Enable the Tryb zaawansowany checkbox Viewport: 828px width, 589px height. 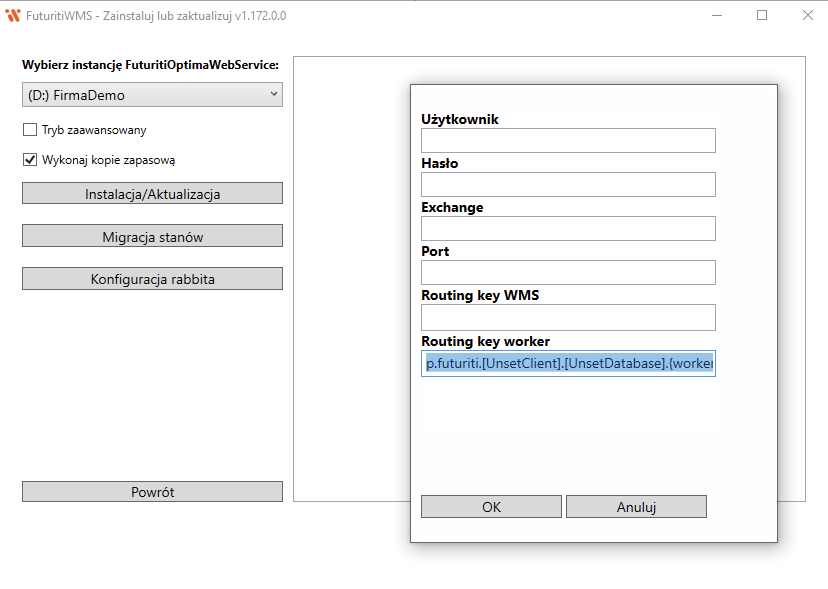point(30,129)
